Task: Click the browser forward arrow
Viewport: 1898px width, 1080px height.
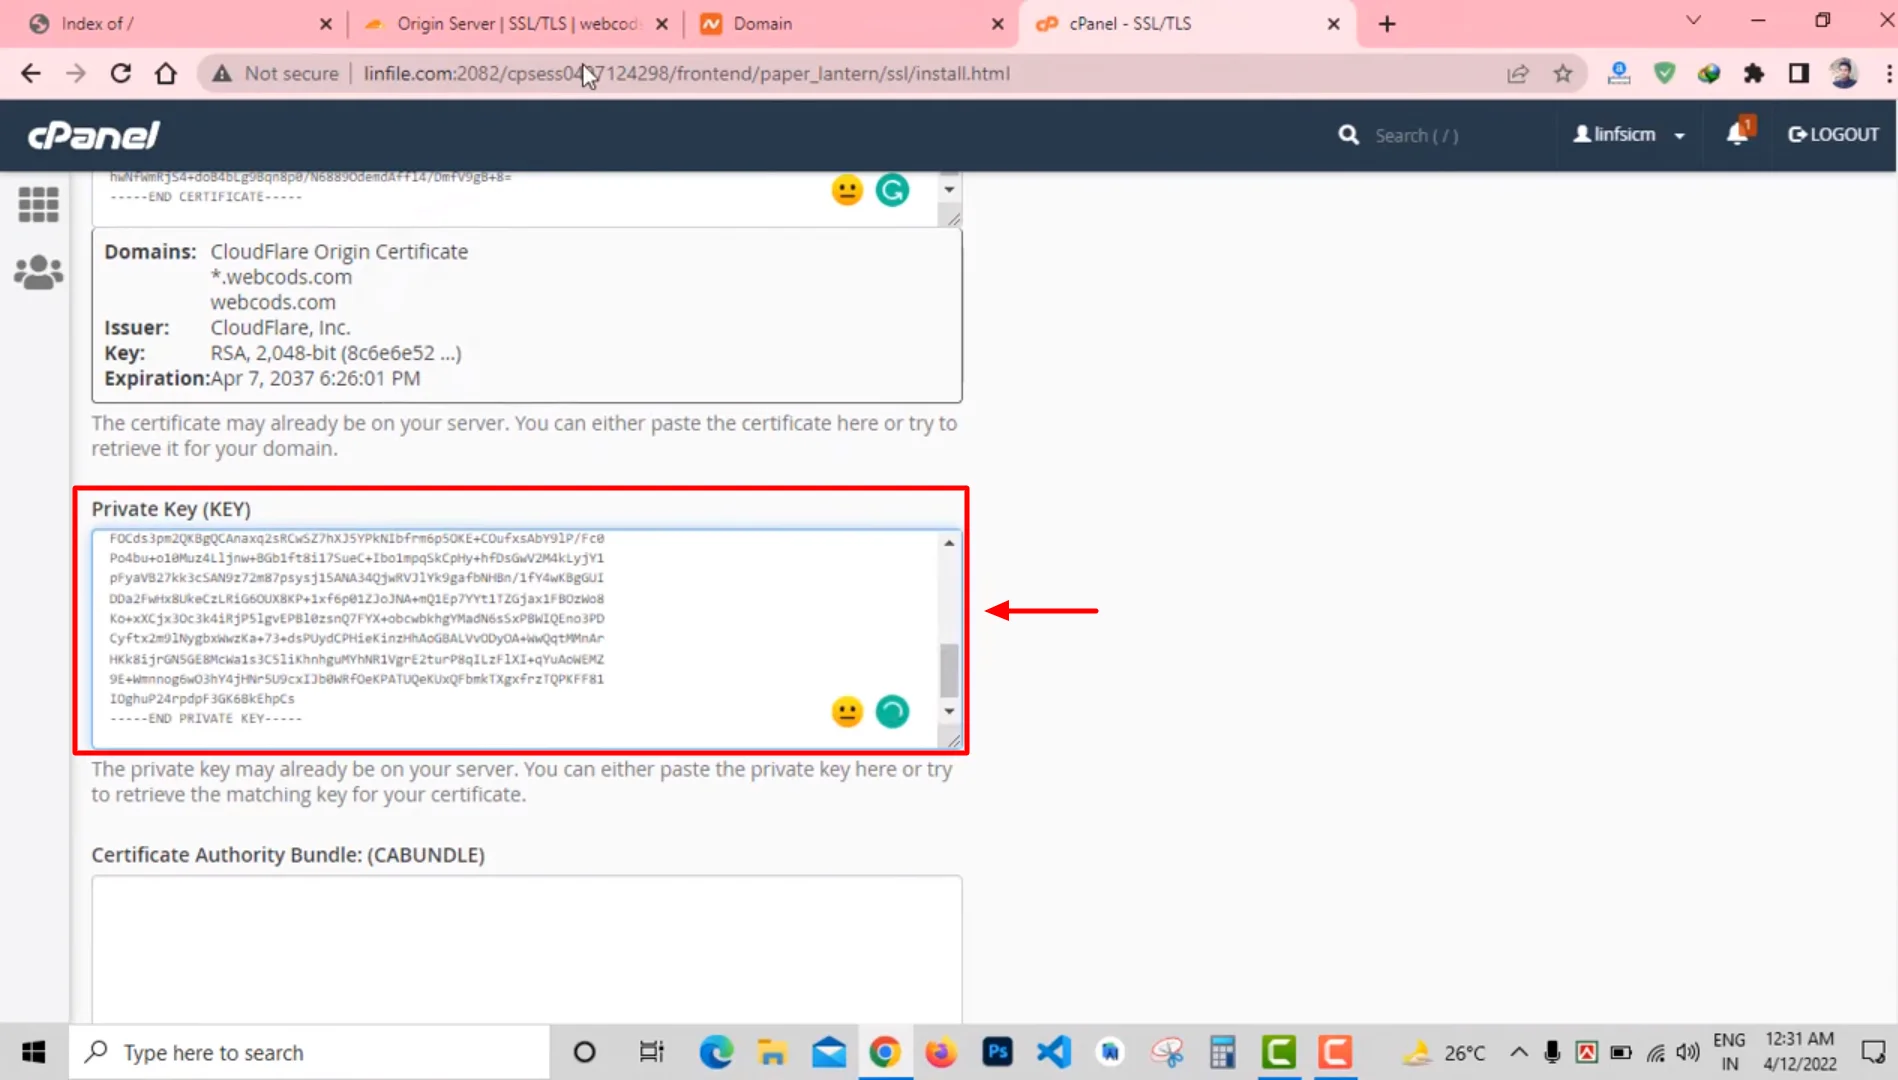Action: [x=76, y=73]
